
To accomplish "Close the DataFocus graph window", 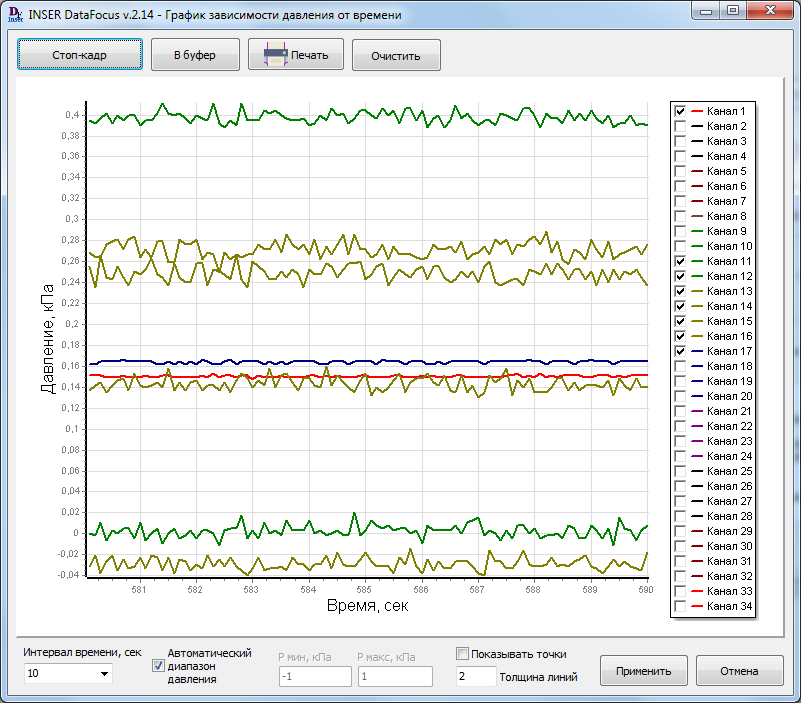I will coord(771,11).
